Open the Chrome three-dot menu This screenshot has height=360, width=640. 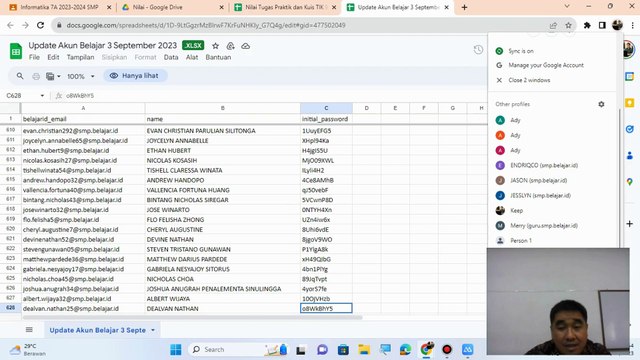tap(632, 25)
